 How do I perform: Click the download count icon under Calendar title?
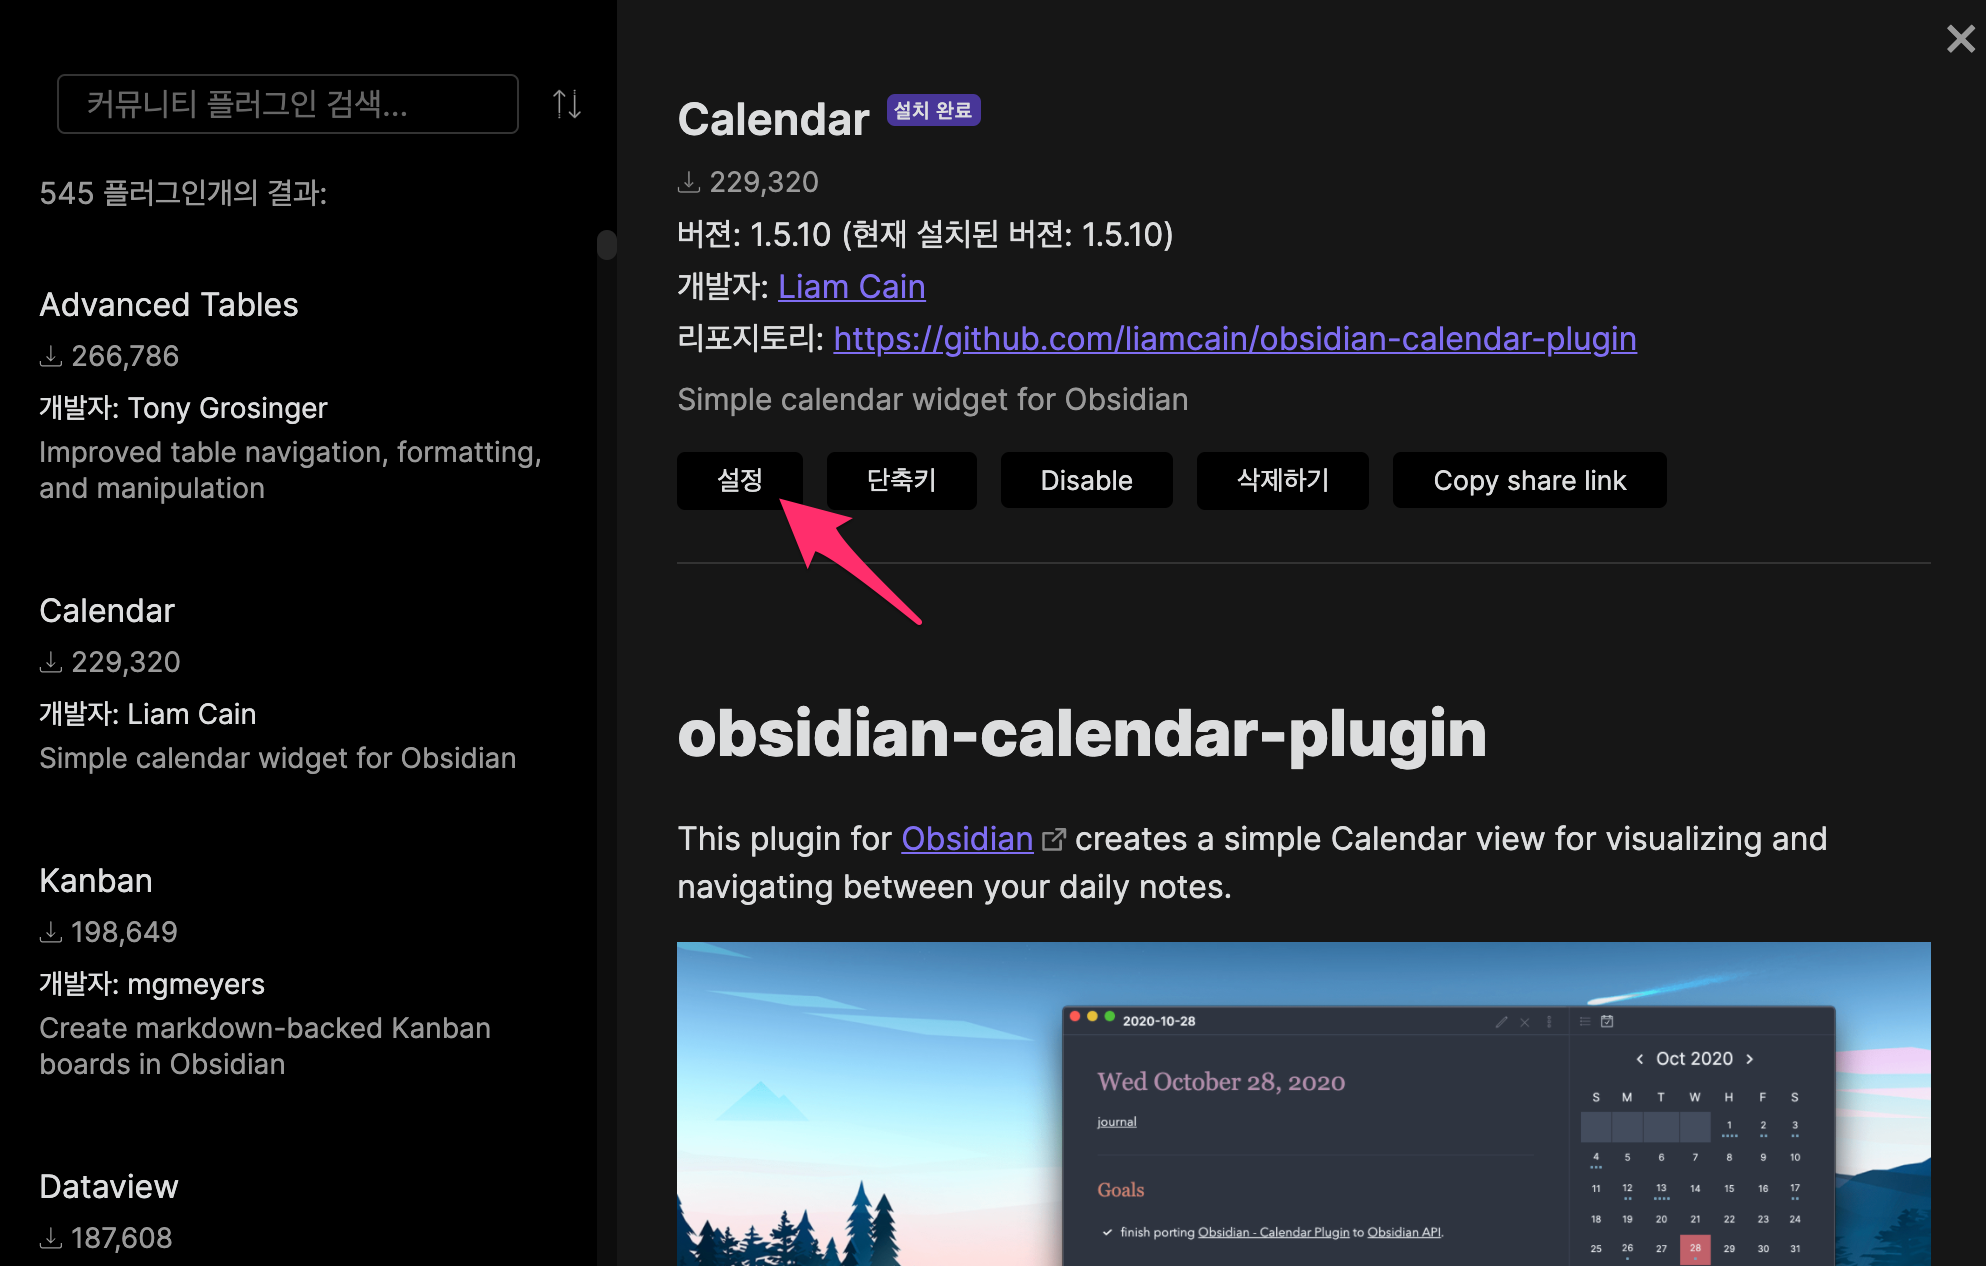[688, 182]
